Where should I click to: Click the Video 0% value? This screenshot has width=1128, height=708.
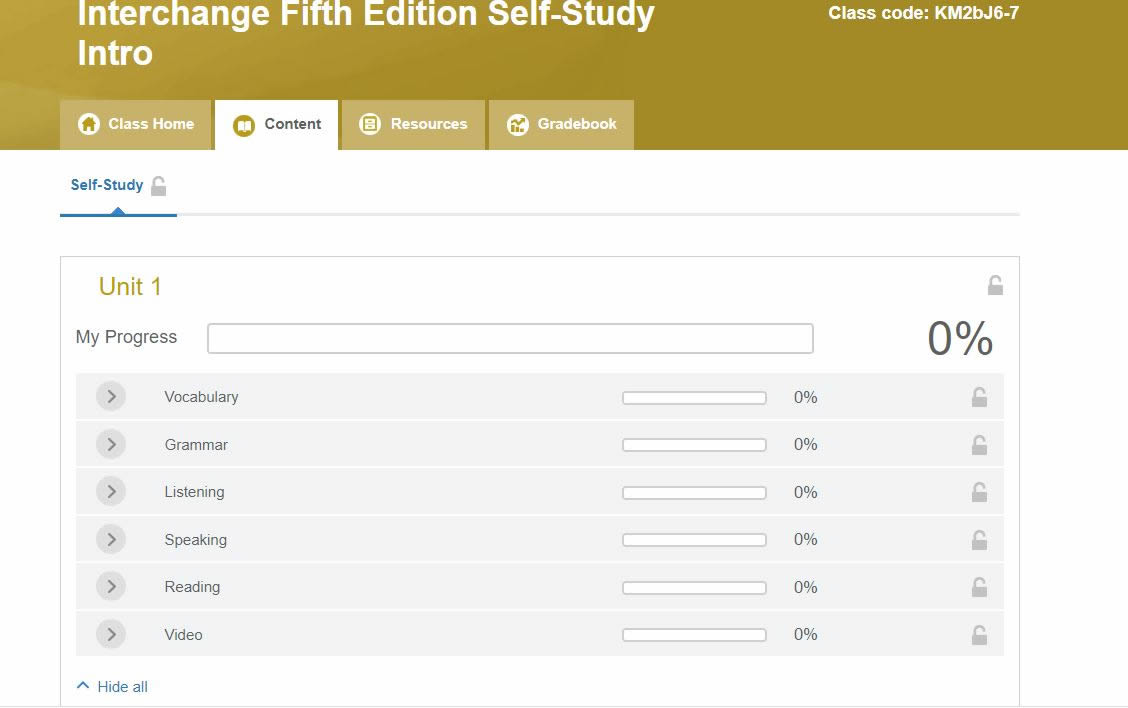tap(806, 635)
